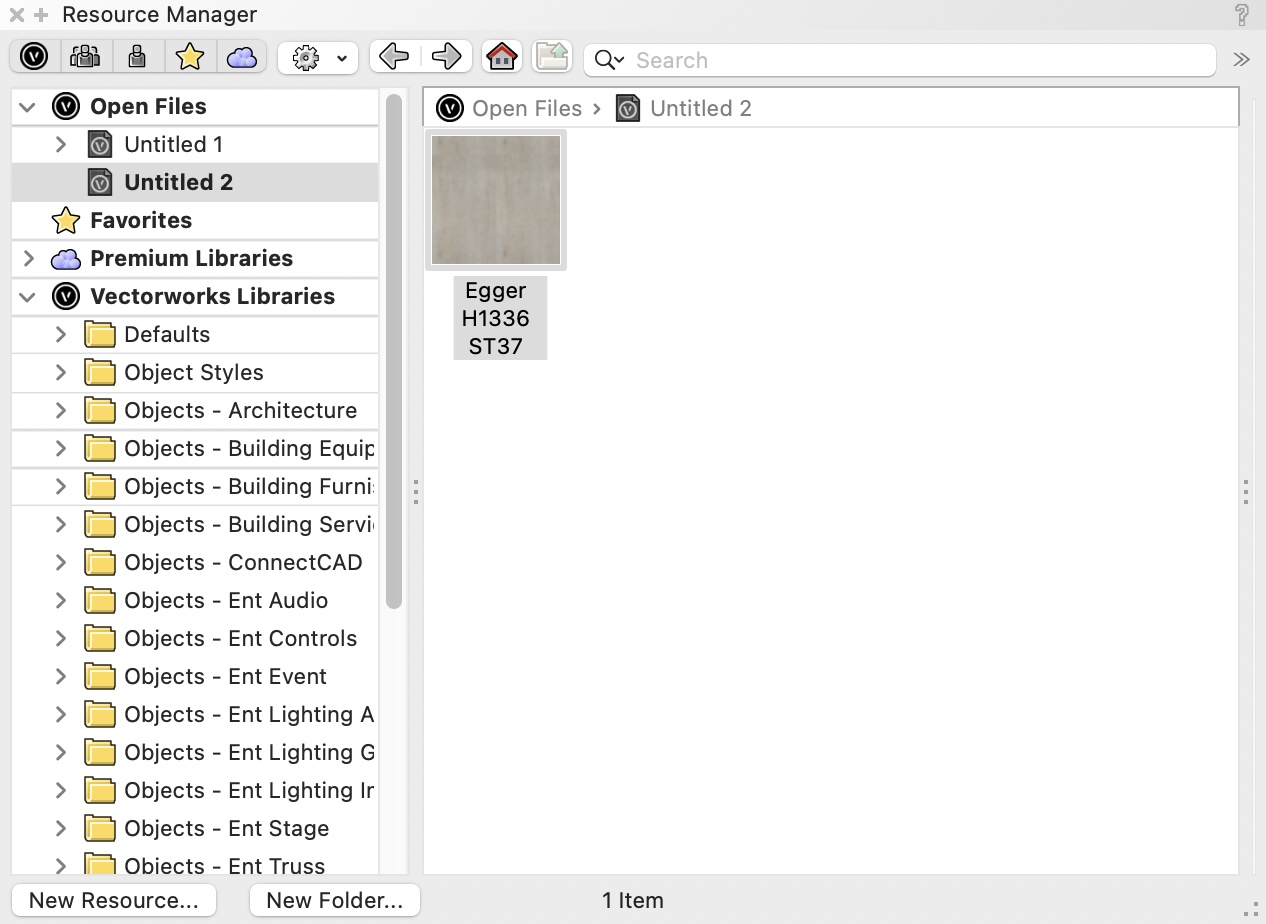Toggle the user libraries filter icon

tap(138, 57)
